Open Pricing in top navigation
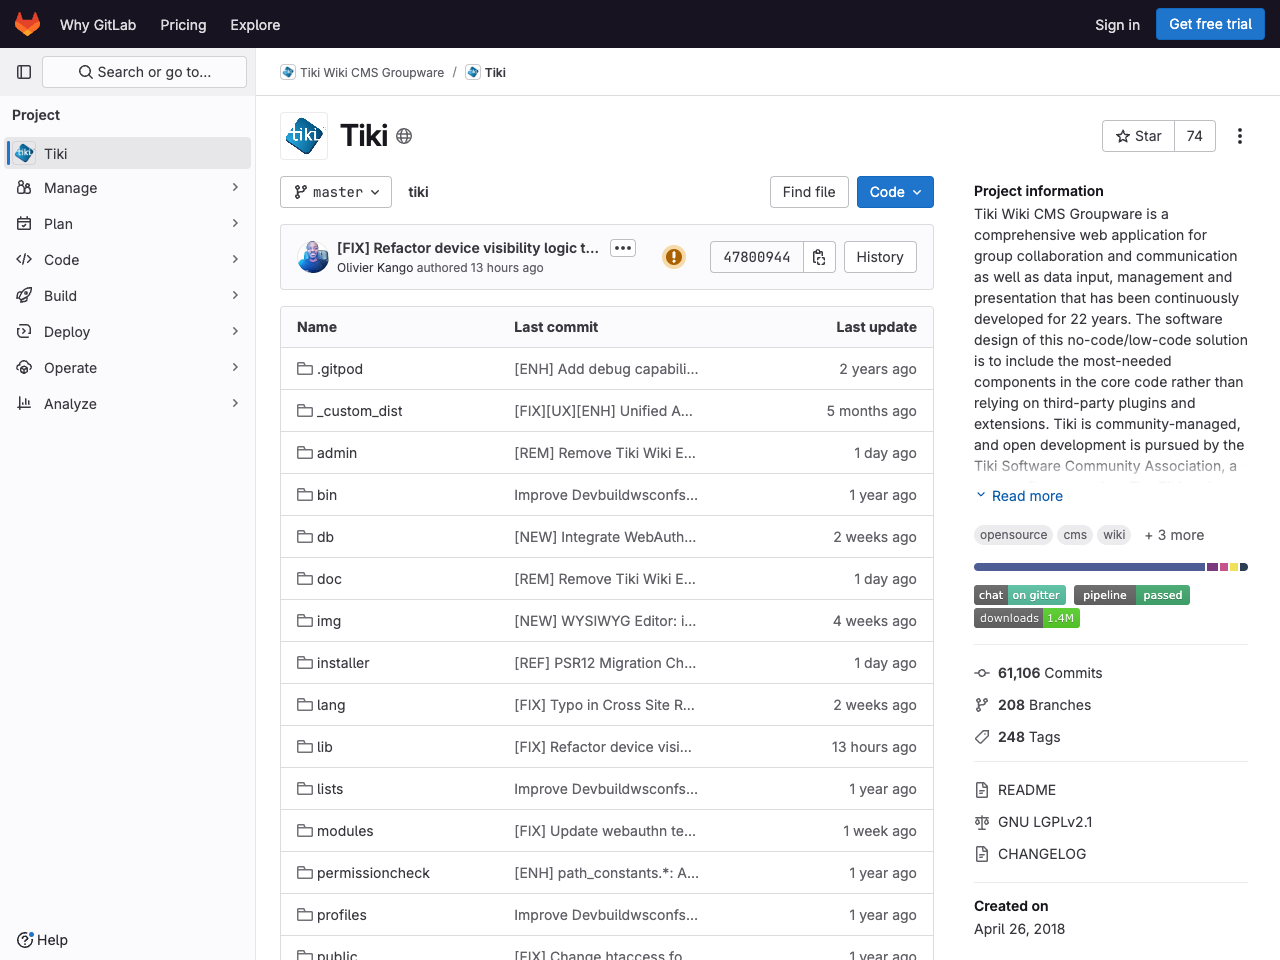The width and height of the screenshot is (1280, 960). click(183, 25)
